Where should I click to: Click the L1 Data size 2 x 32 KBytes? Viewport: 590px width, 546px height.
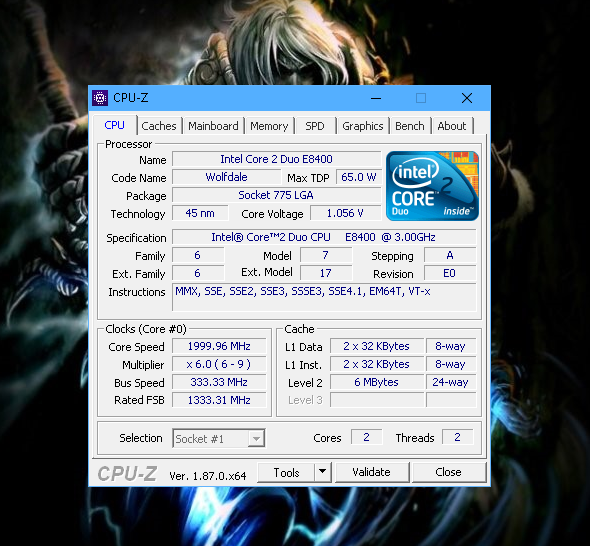tap(377, 346)
